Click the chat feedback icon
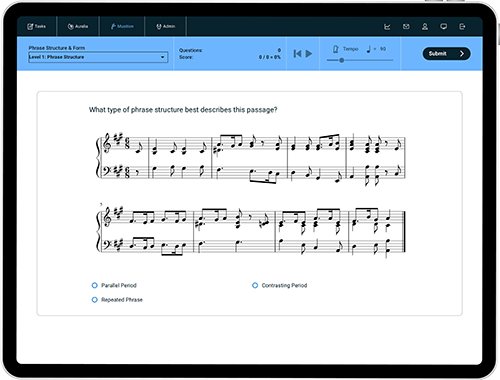 [443, 27]
